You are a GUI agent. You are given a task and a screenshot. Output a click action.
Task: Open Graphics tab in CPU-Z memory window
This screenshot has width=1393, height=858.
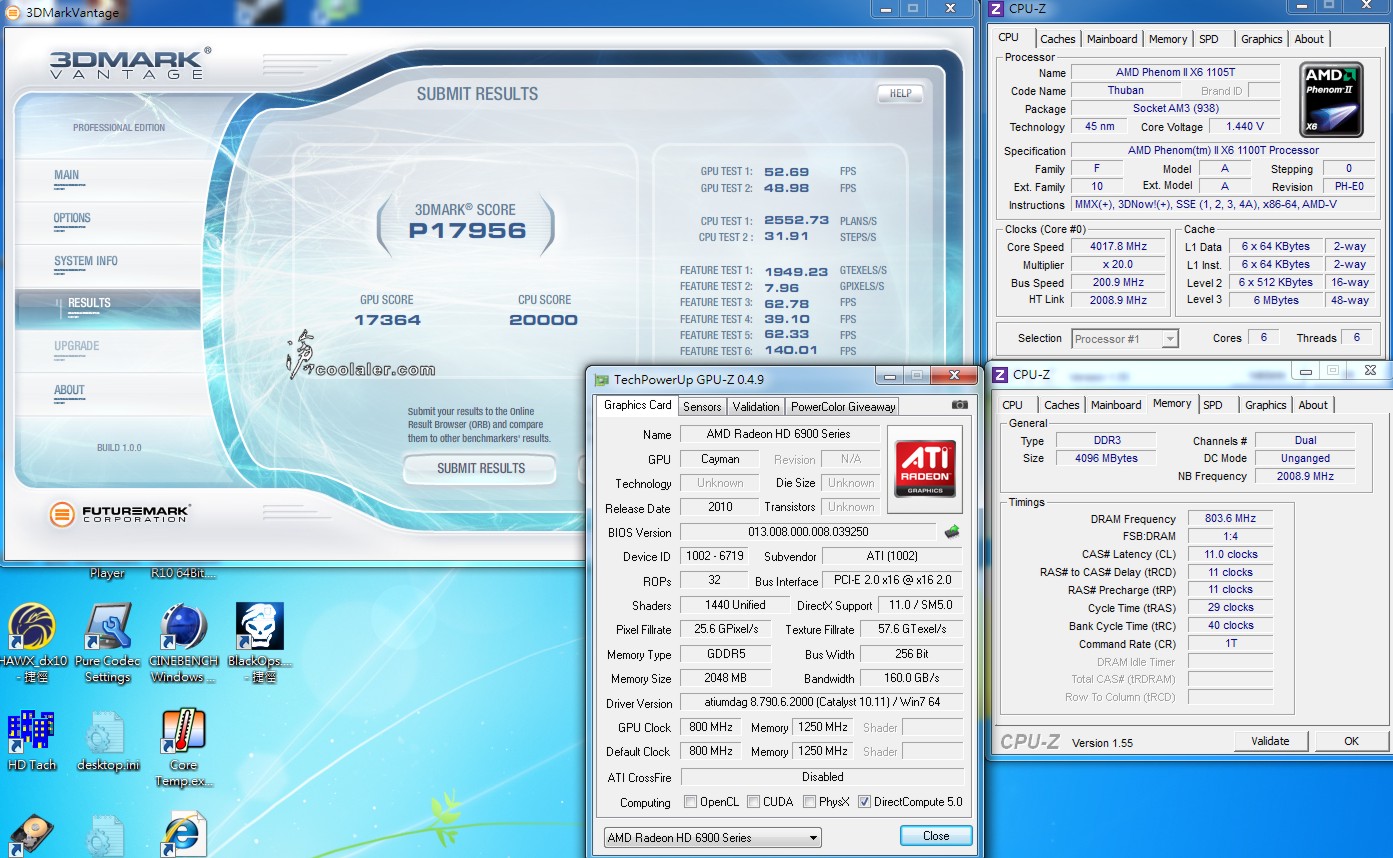1265,405
